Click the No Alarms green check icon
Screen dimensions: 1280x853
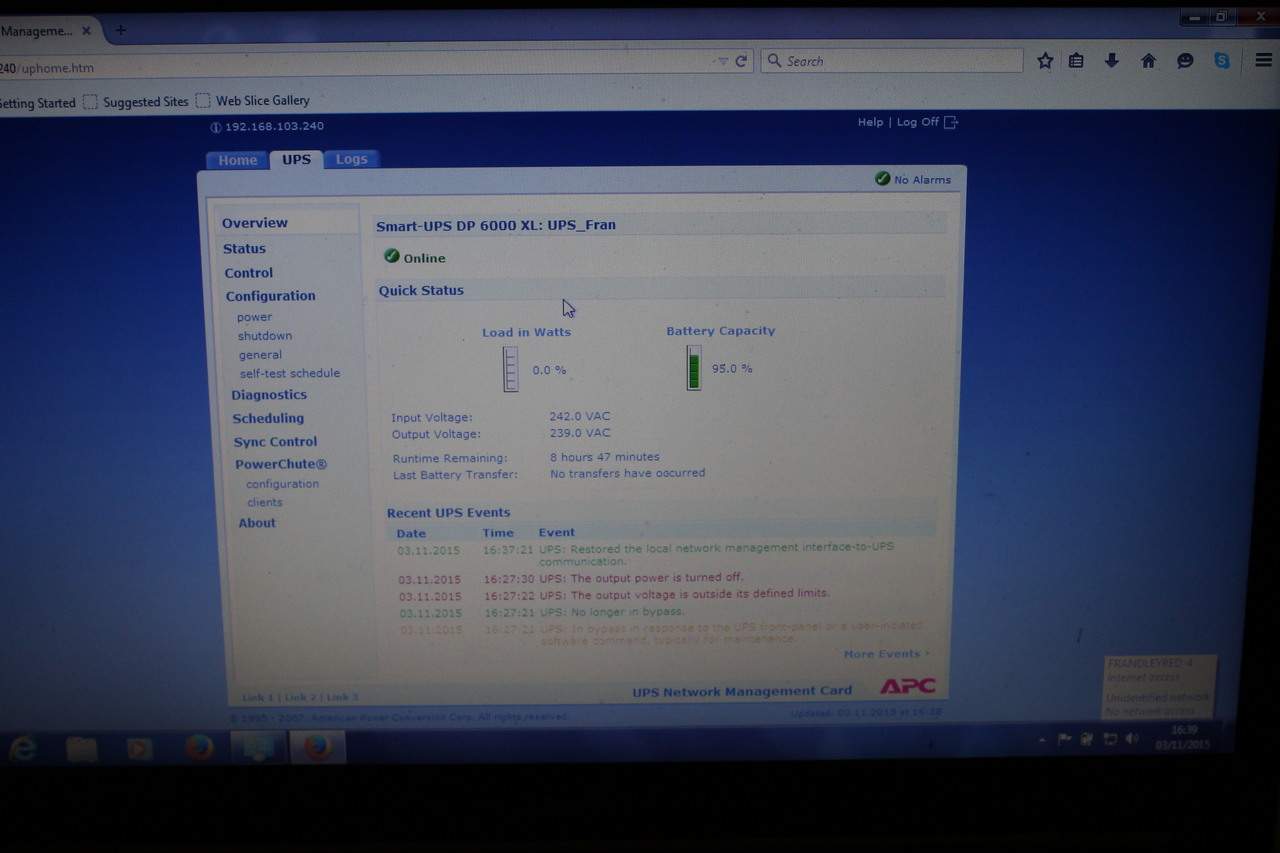[x=882, y=179]
